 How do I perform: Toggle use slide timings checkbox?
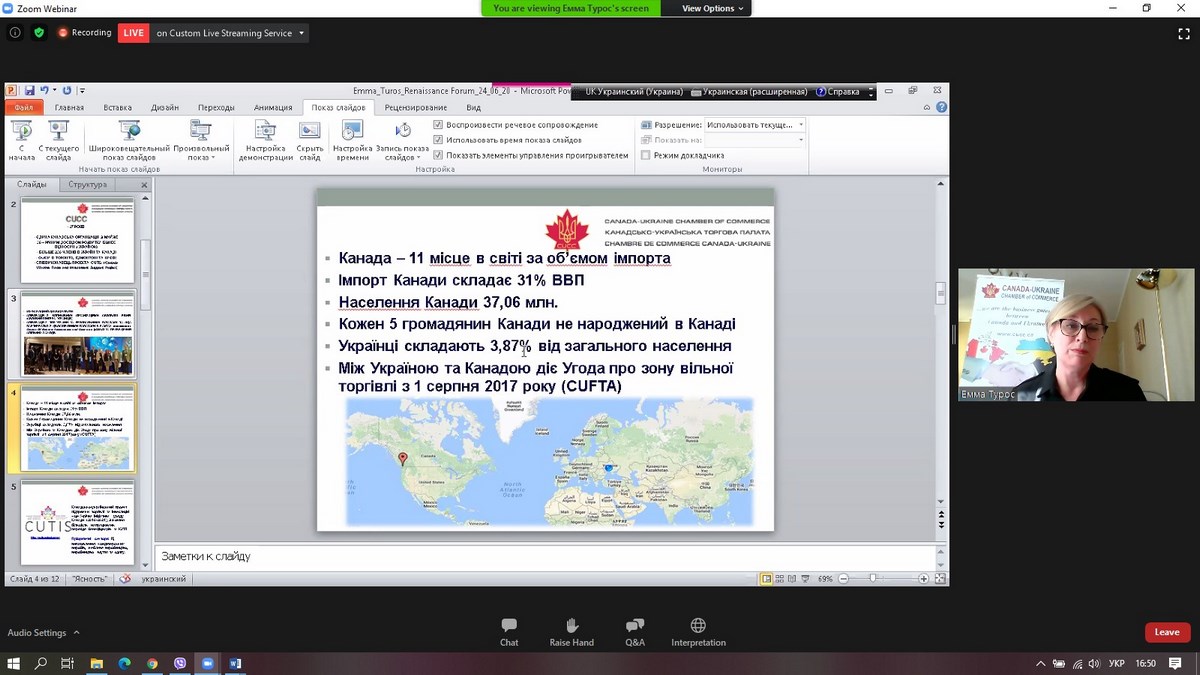tap(438, 140)
